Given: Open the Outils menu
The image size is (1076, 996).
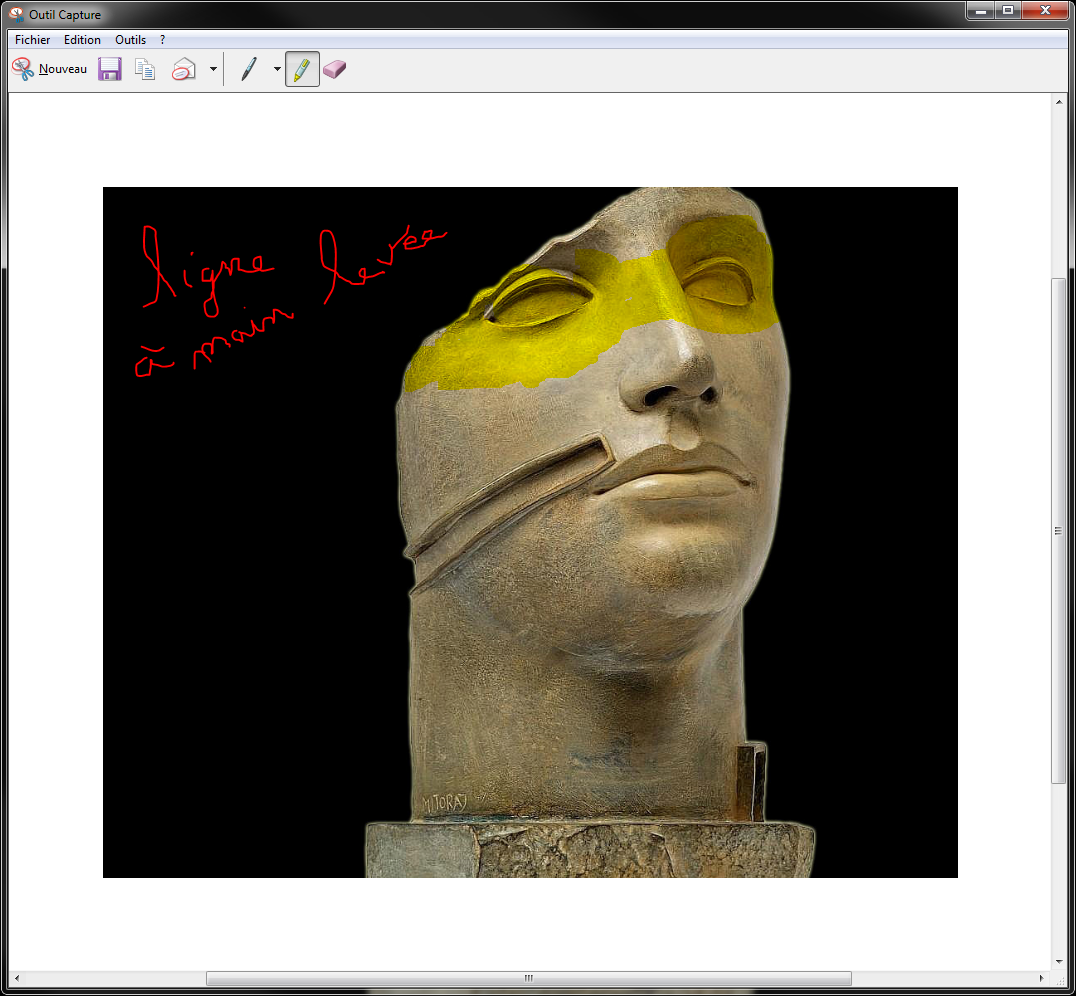Looking at the screenshot, I should point(130,40).
